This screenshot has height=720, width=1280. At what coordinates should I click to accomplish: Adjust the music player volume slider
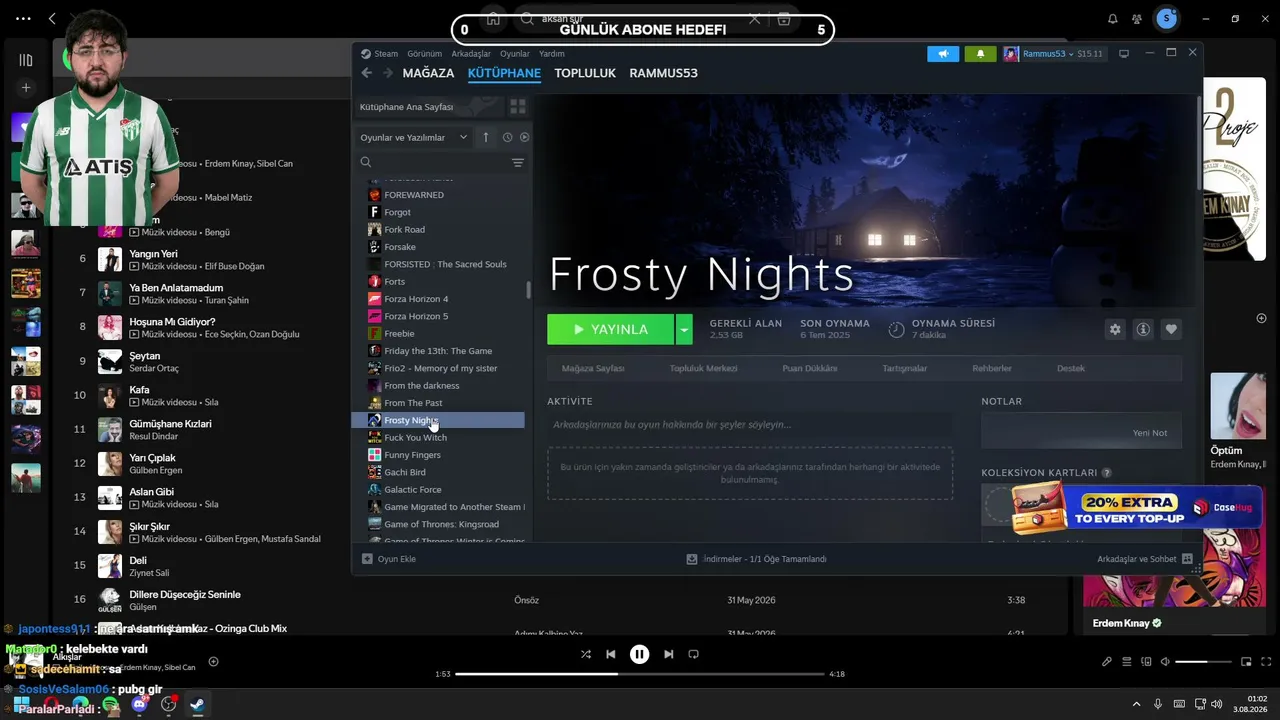pyautogui.click(x=1204, y=662)
